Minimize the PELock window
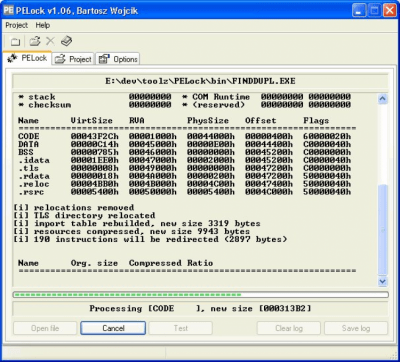 359,10
